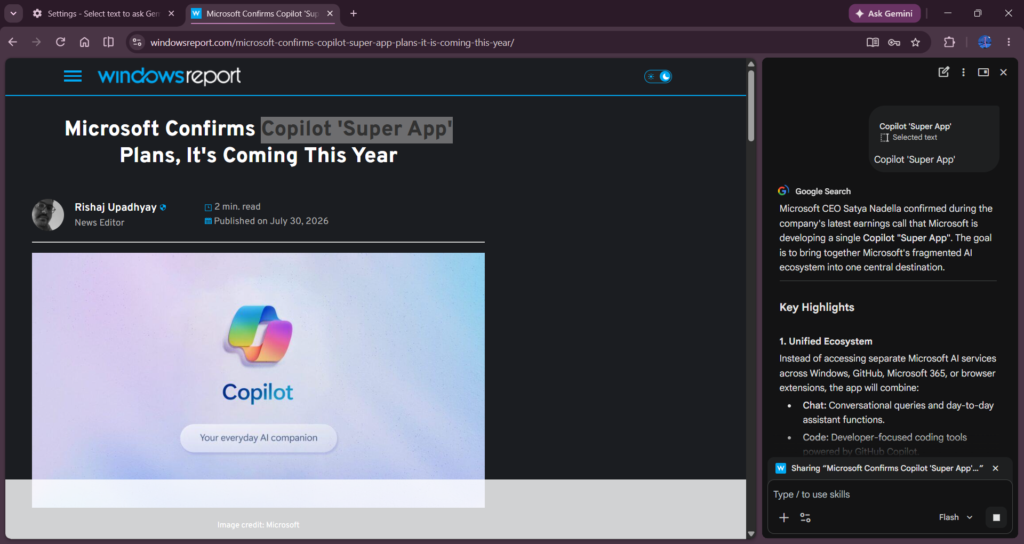Viewport: 1024px width, 544px height.
Task: Expand the tab search dropdown arrow
Action: pos(13,13)
